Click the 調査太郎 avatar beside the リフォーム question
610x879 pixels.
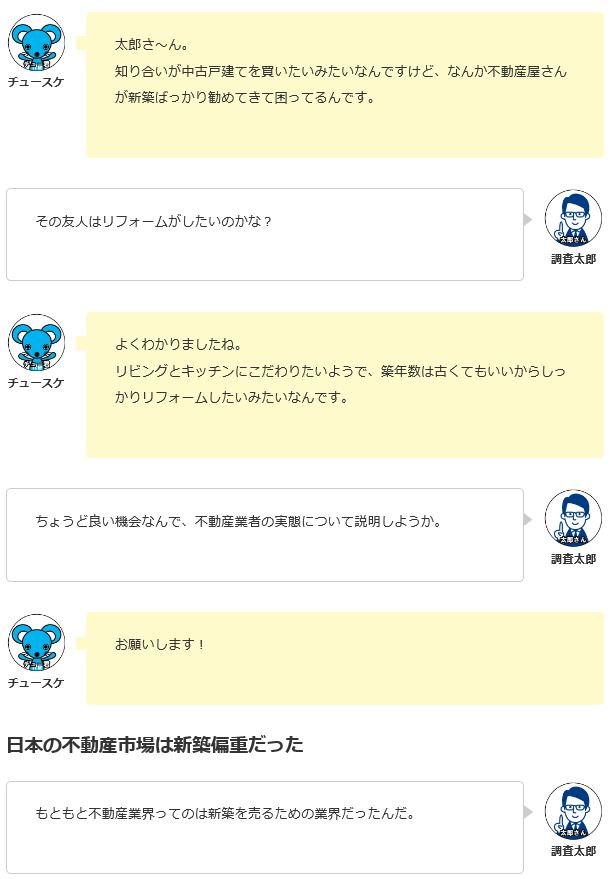573,218
